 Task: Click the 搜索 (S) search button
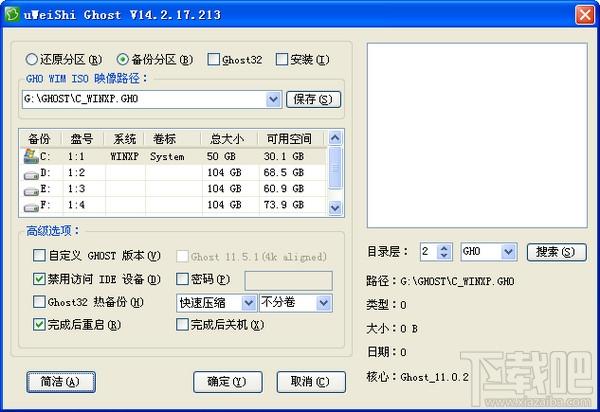(x=556, y=252)
